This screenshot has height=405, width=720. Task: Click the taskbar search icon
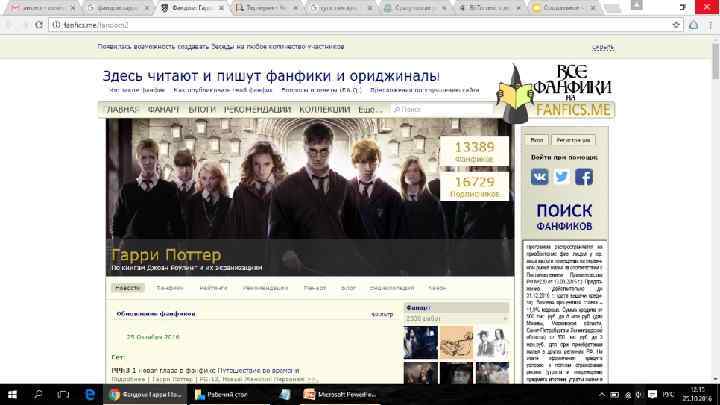tap(38, 394)
